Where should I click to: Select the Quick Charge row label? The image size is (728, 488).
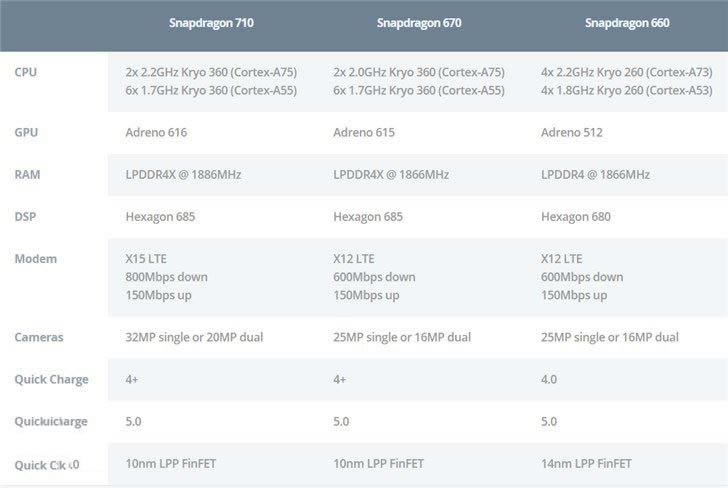[x=52, y=379]
